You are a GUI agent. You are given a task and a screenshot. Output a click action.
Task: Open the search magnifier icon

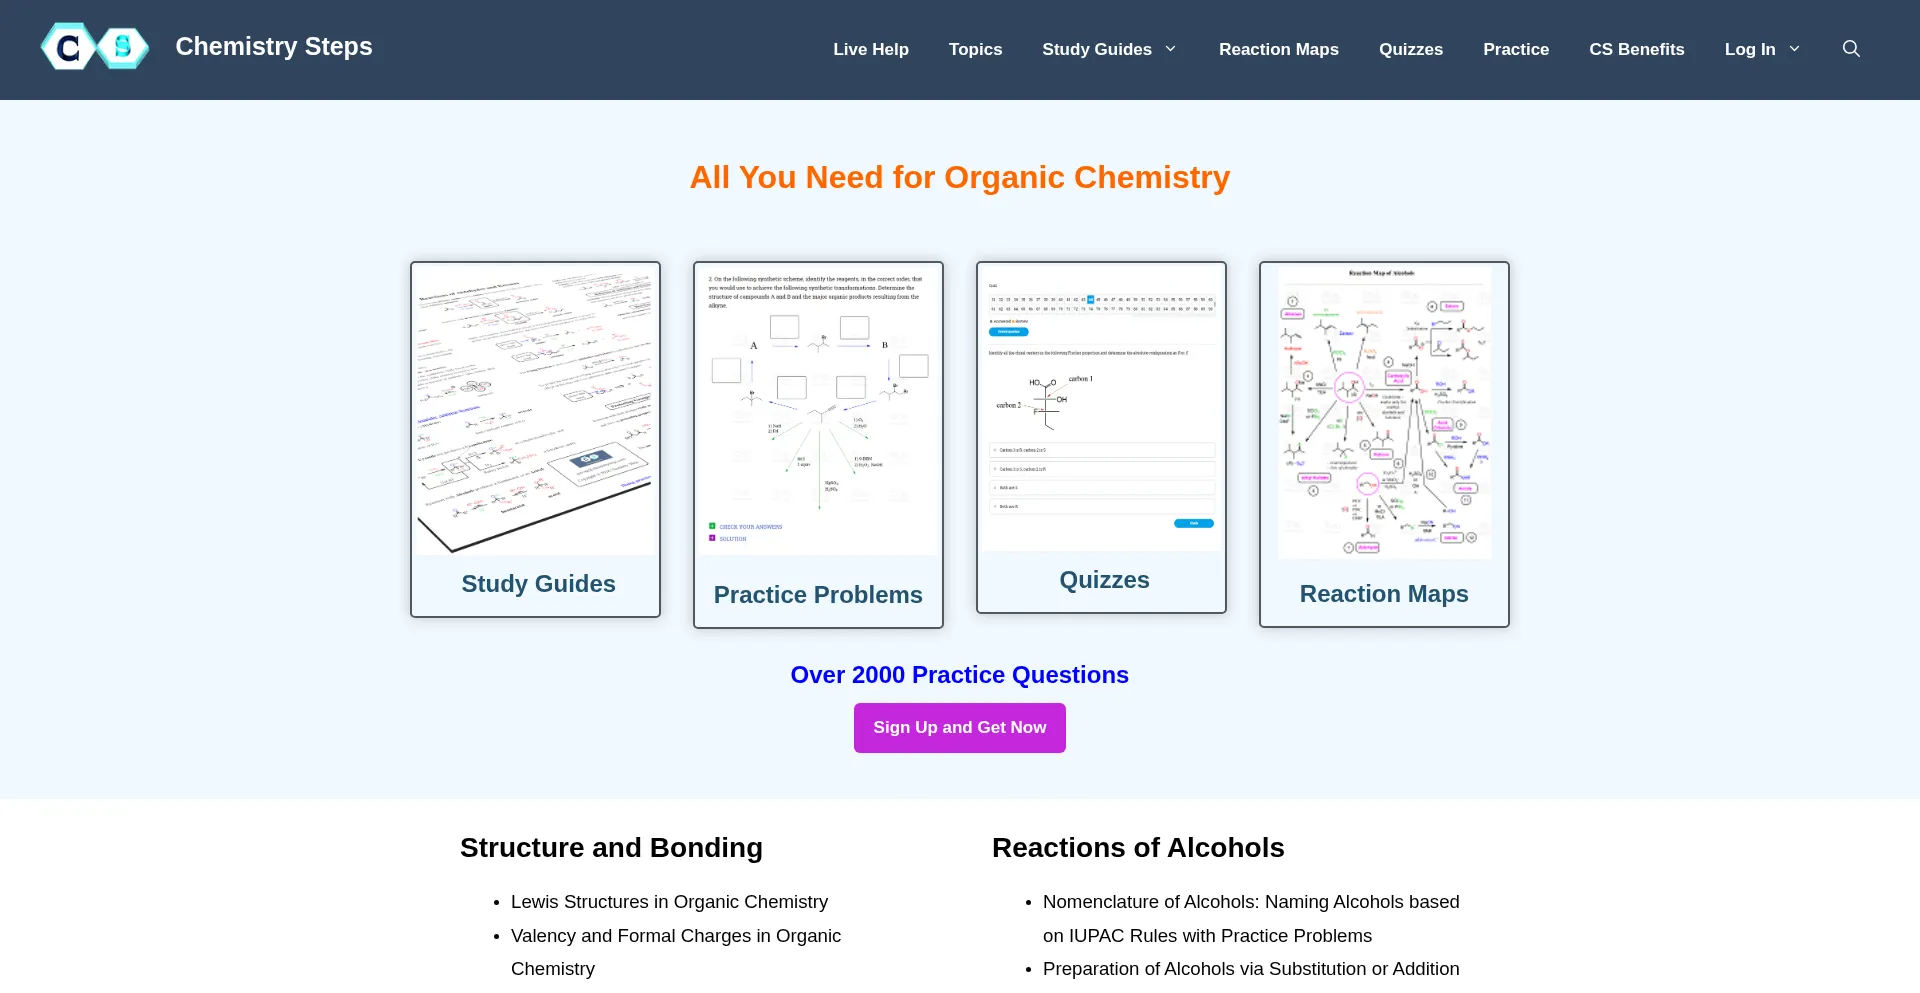(1851, 49)
